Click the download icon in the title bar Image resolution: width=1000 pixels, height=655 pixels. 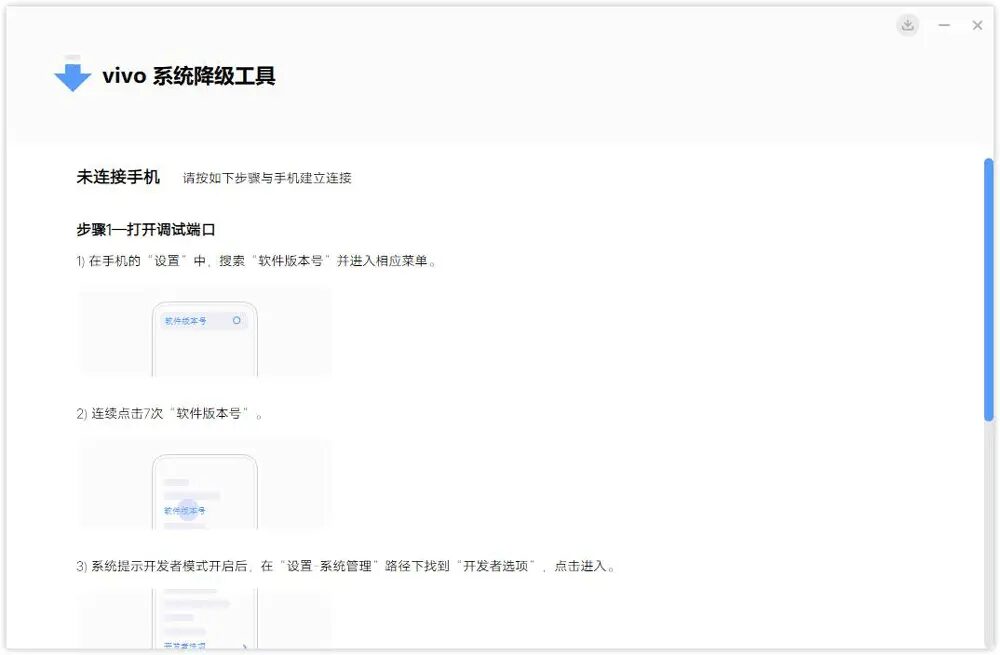click(x=908, y=25)
